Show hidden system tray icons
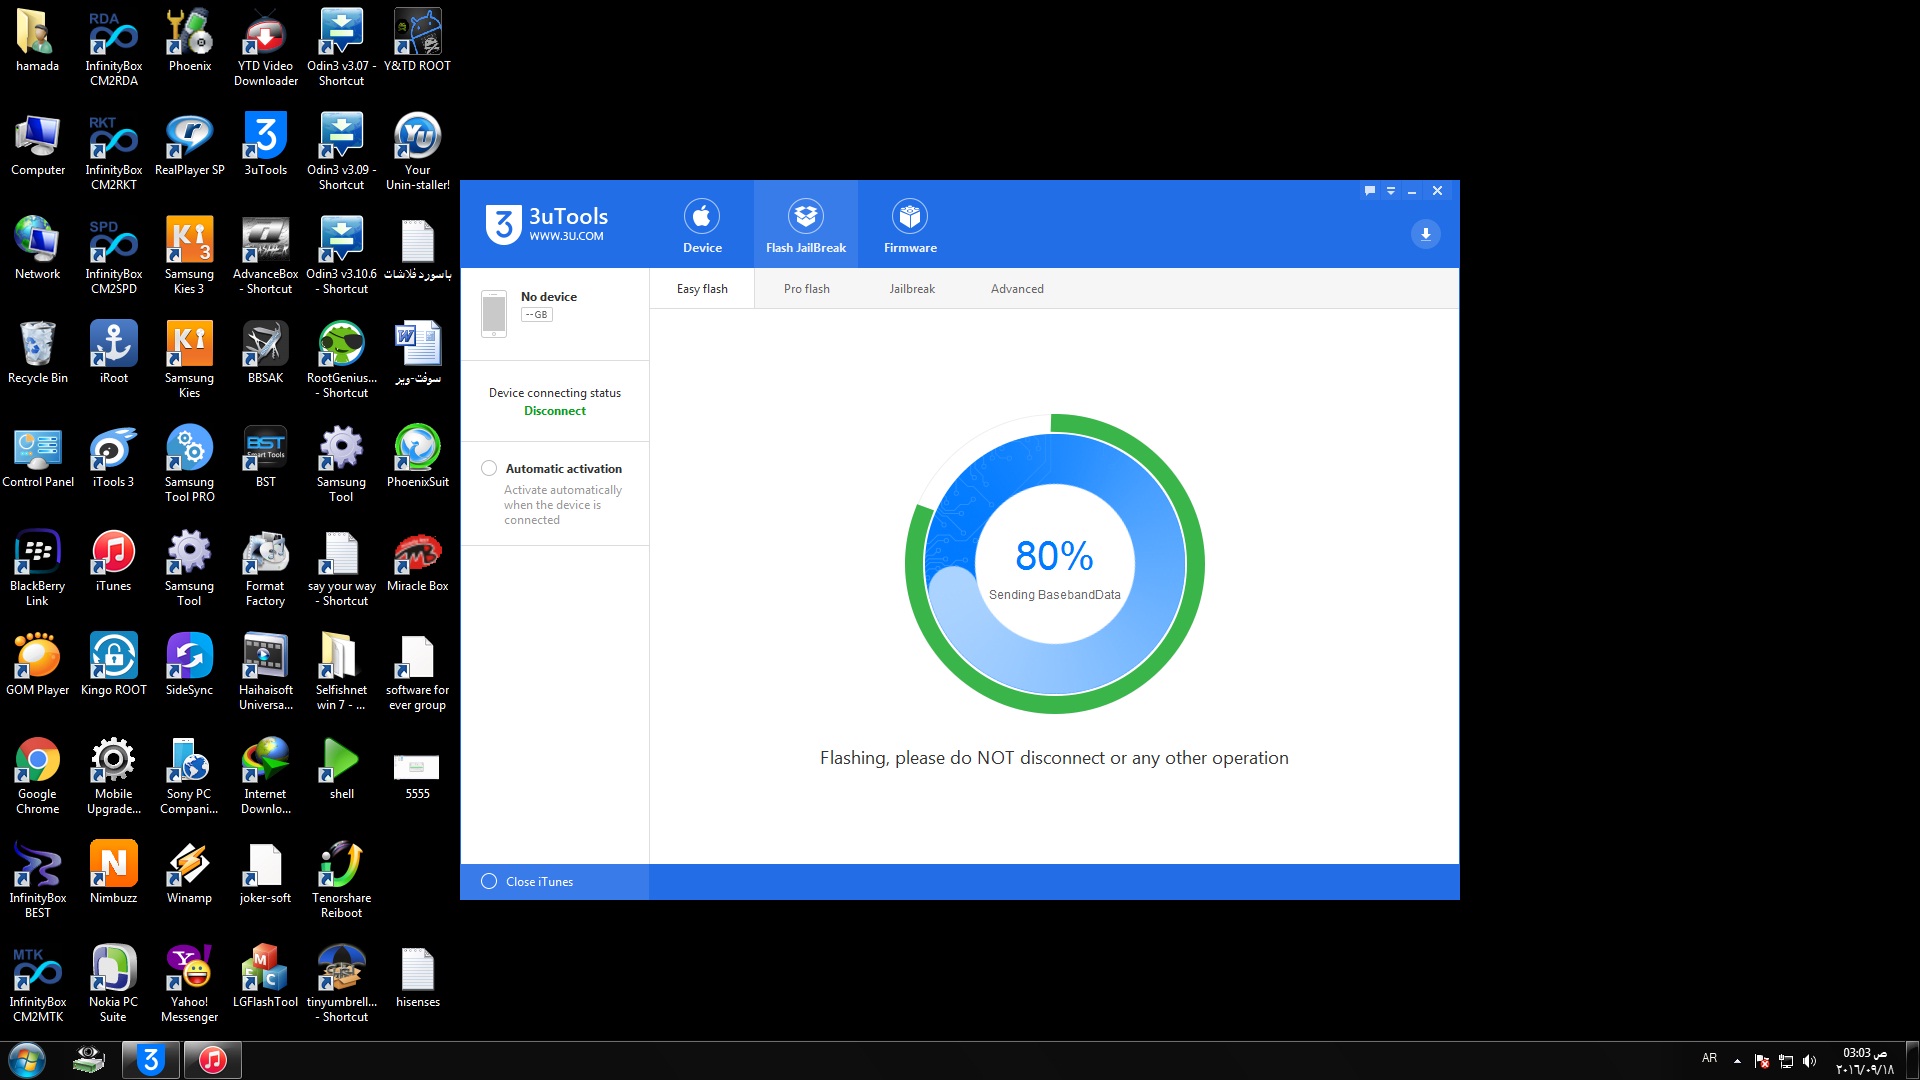Image resolution: width=1920 pixels, height=1080 pixels. 1737,1060
